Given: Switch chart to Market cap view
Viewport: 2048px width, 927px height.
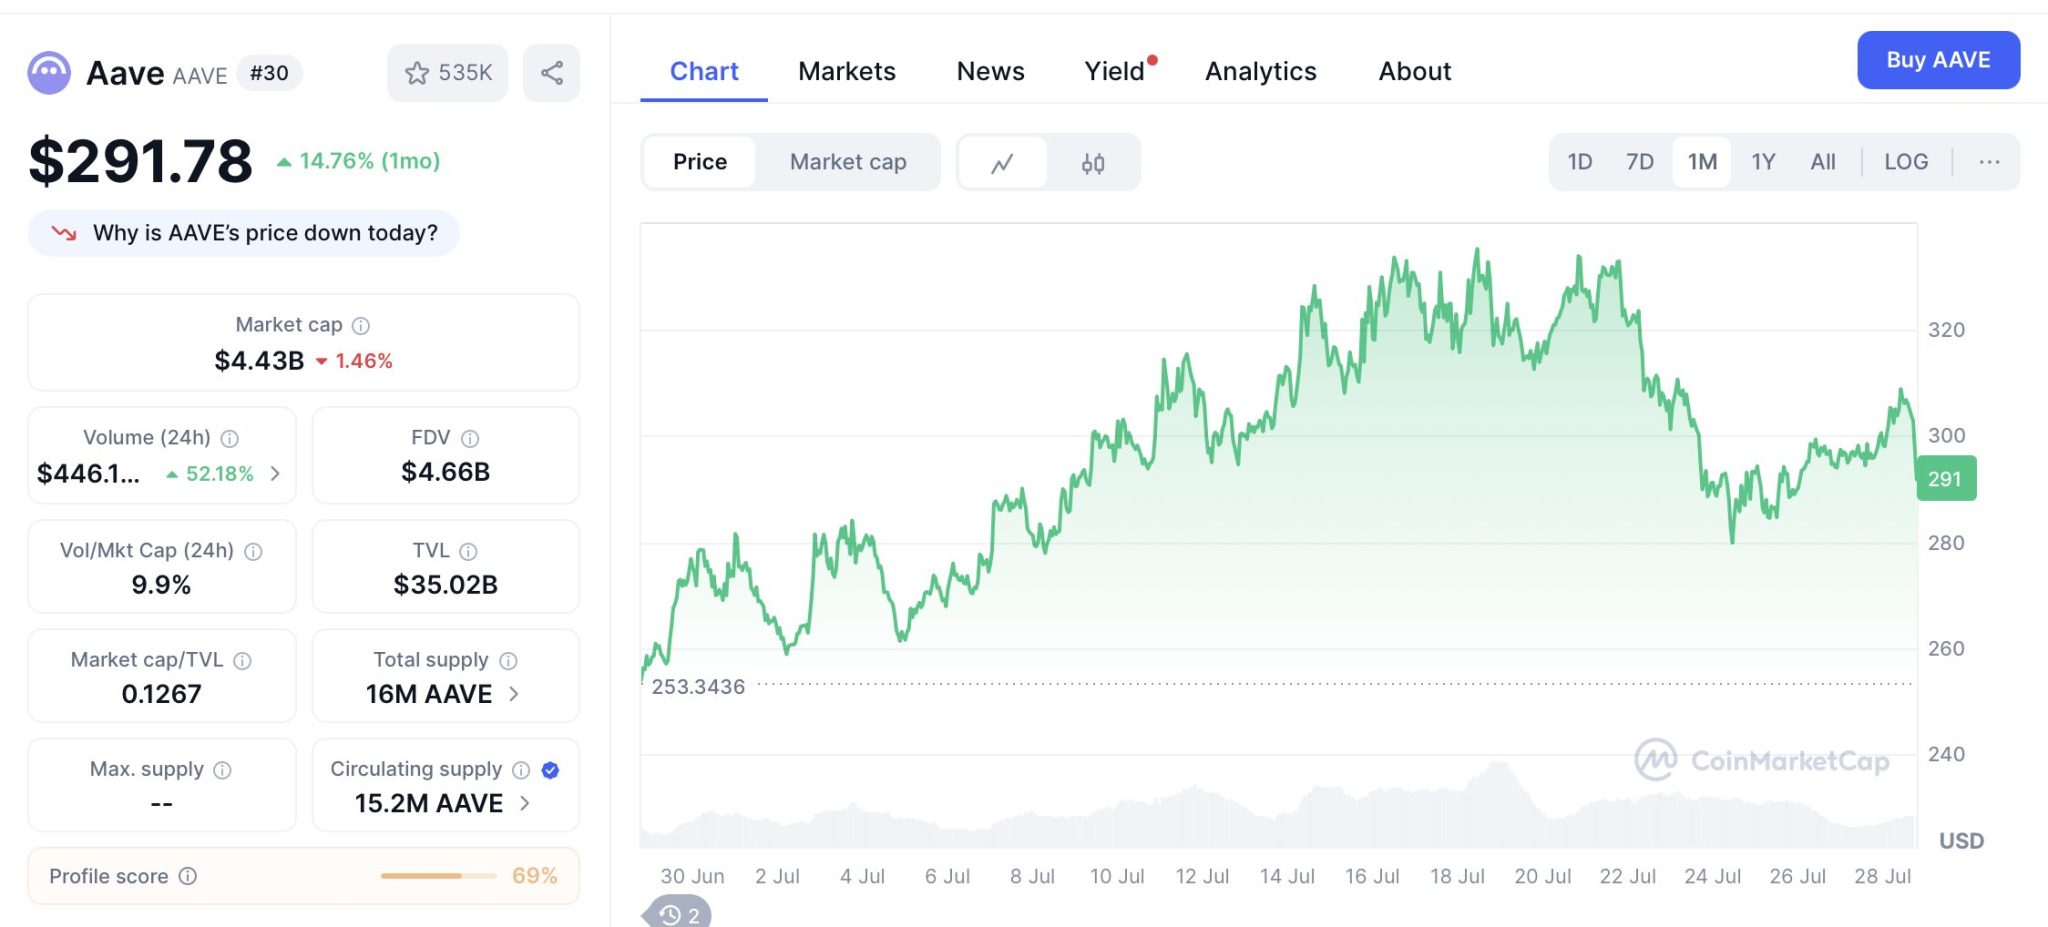Looking at the screenshot, I should pos(848,161).
